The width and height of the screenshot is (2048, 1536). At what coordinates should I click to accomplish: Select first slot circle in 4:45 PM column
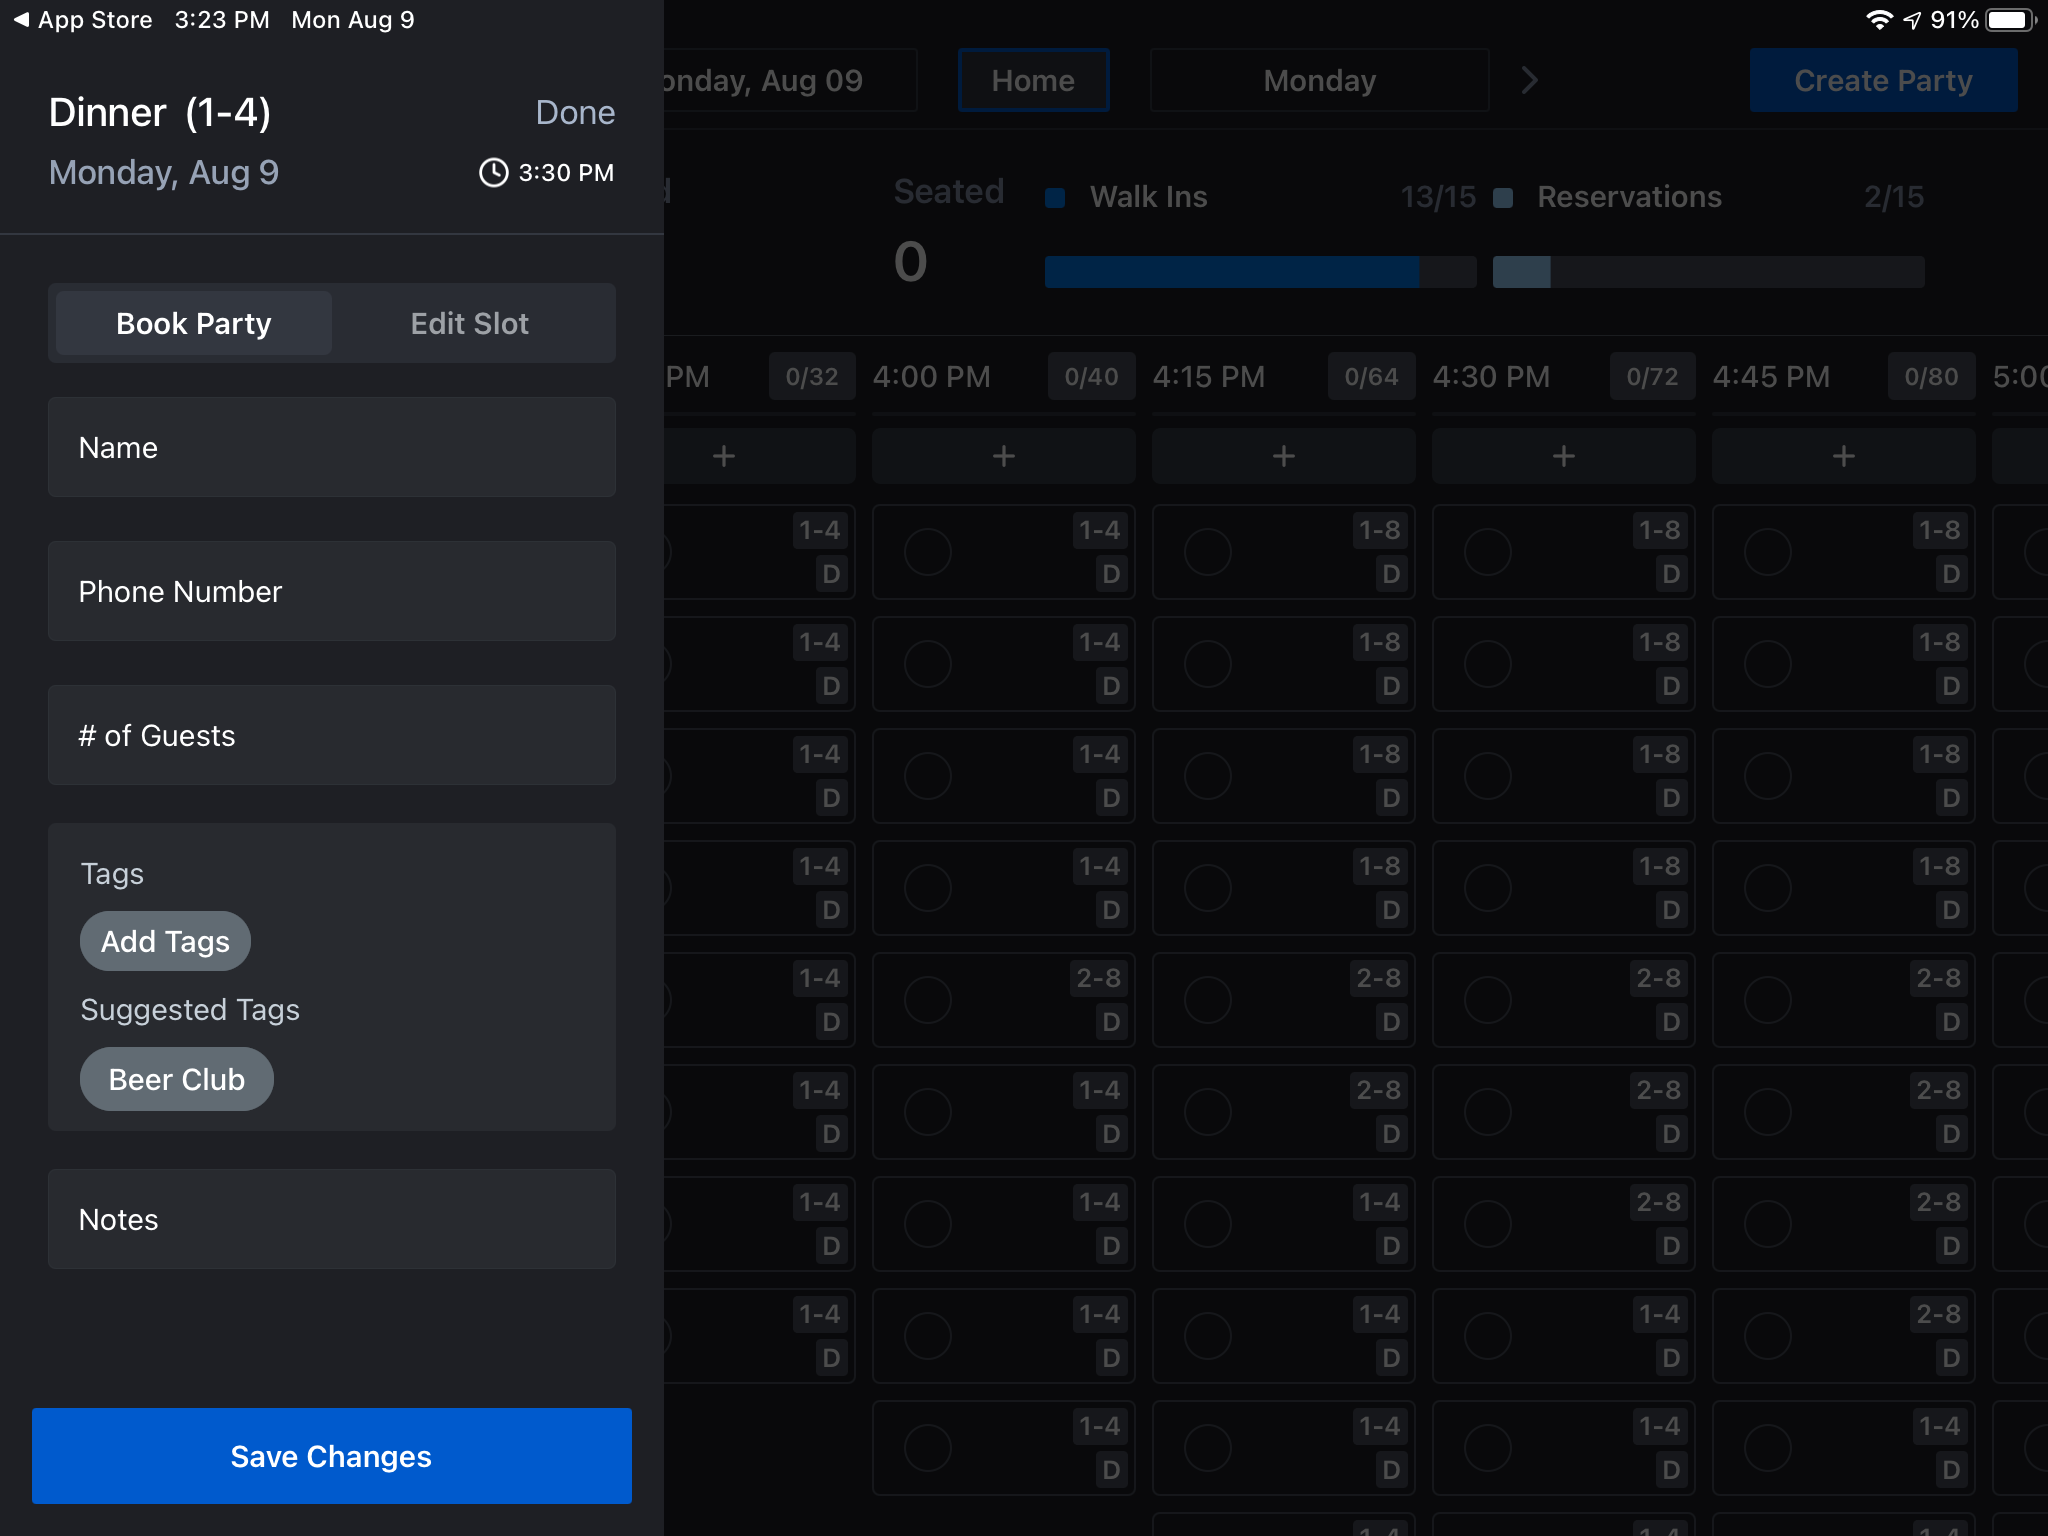(x=1768, y=552)
